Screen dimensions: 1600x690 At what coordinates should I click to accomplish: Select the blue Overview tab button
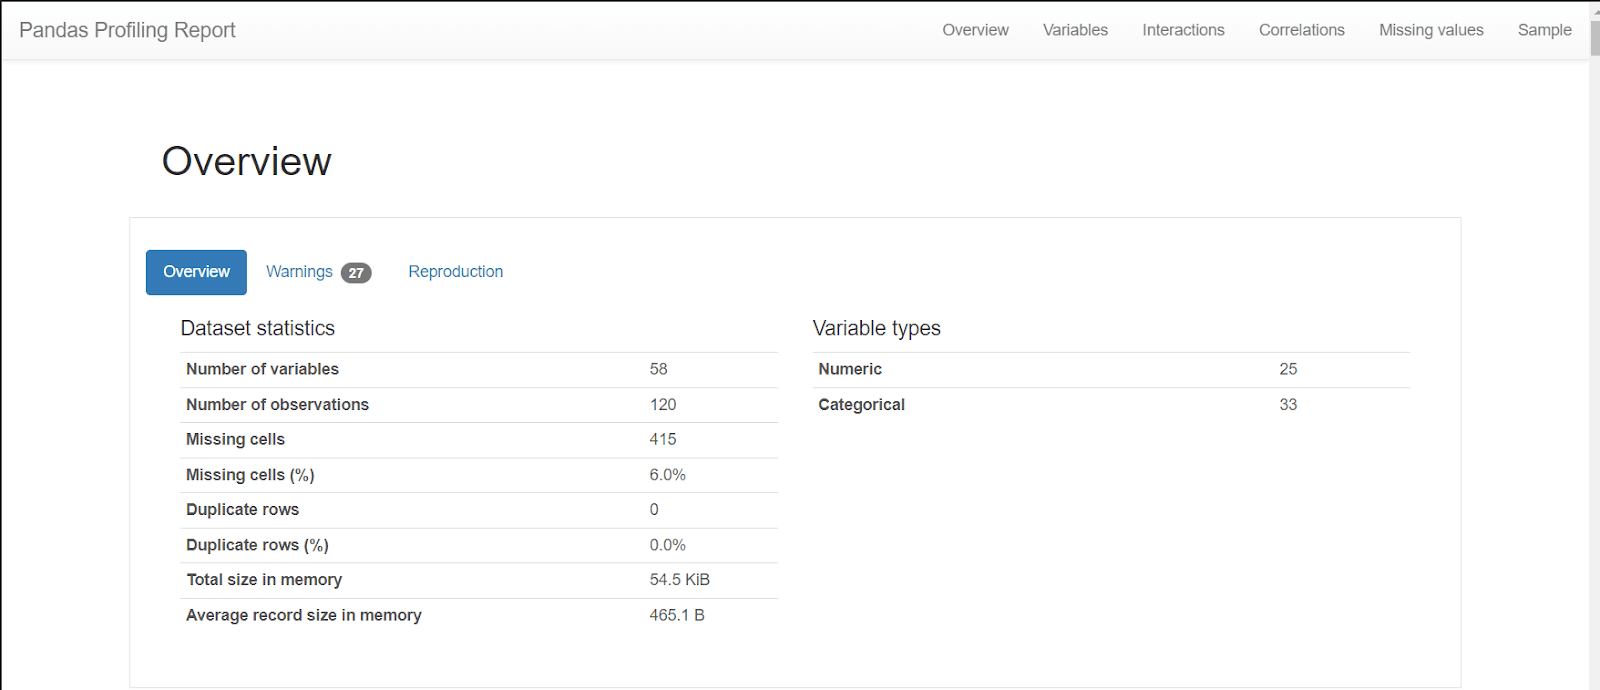pyautogui.click(x=196, y=272)
